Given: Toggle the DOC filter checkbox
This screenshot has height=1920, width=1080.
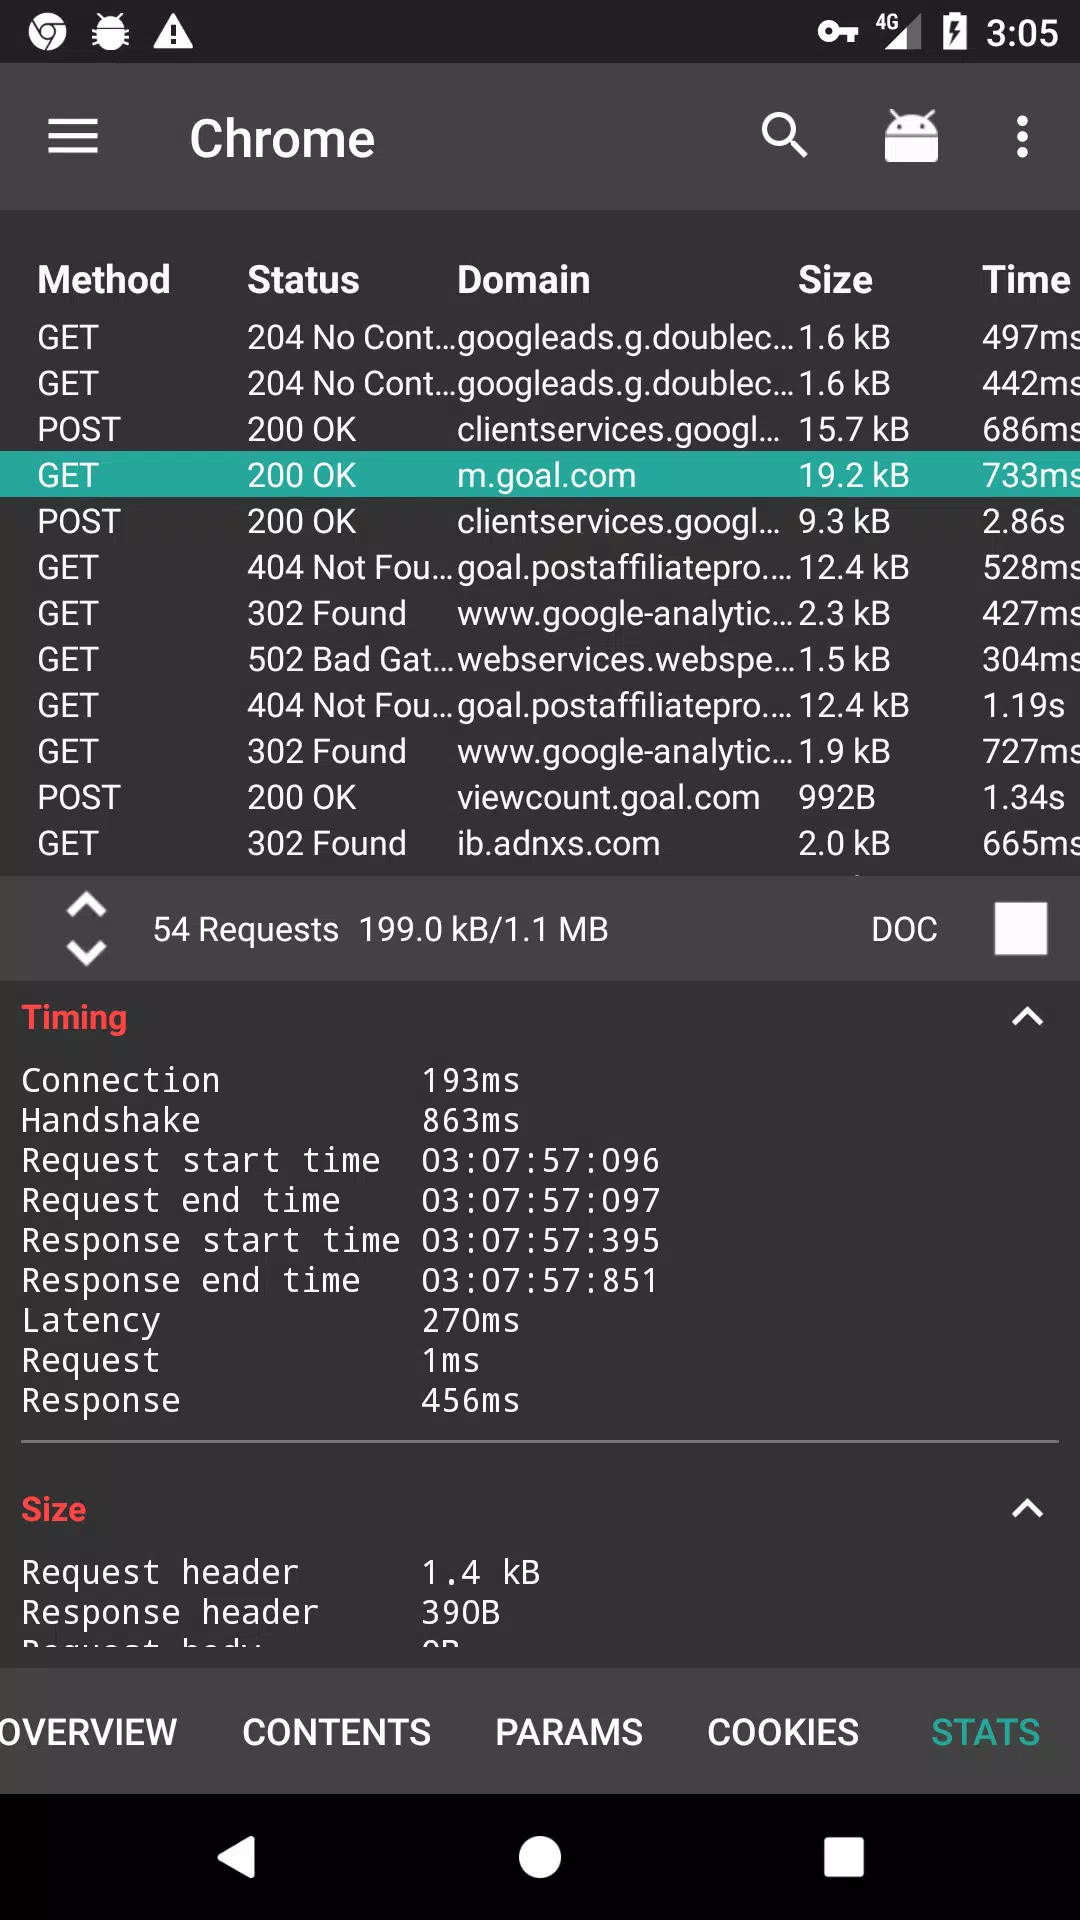Looking at the screenshot, I should coord(1021,929).
